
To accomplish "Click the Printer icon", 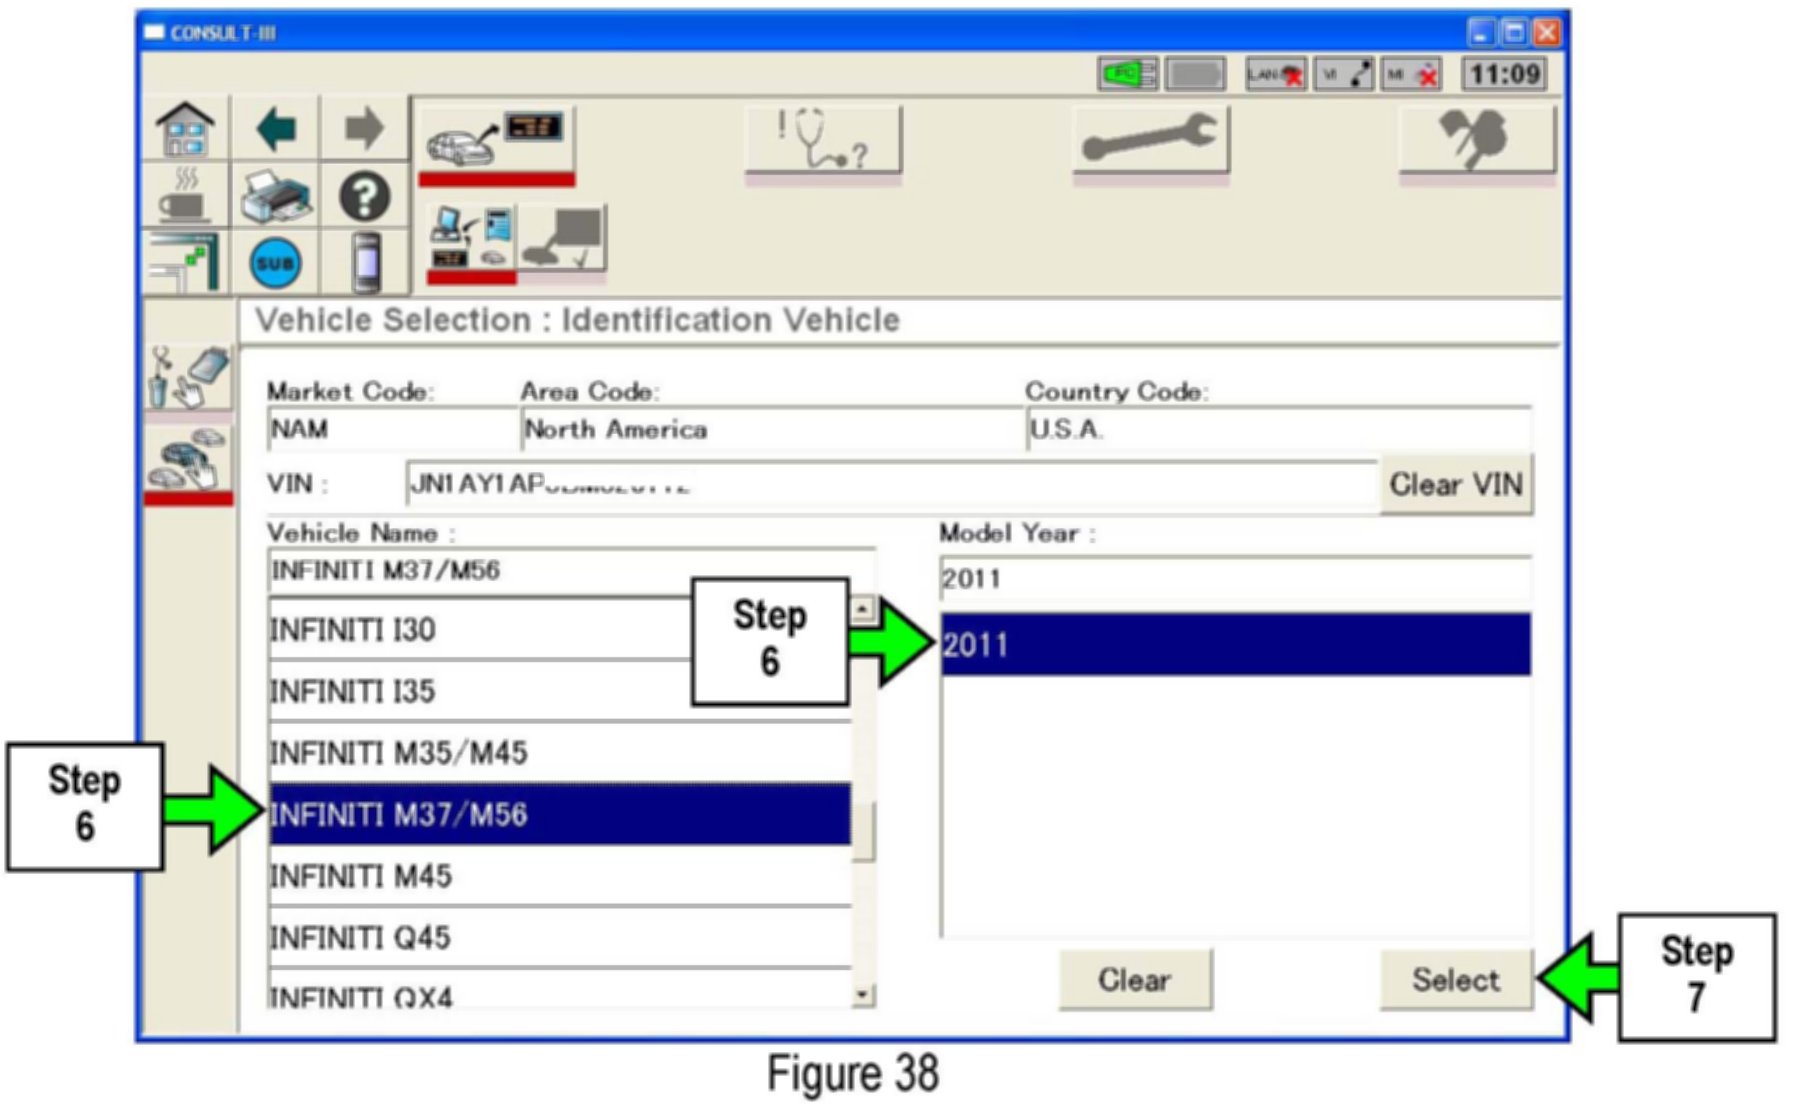I will click(276, 195).
